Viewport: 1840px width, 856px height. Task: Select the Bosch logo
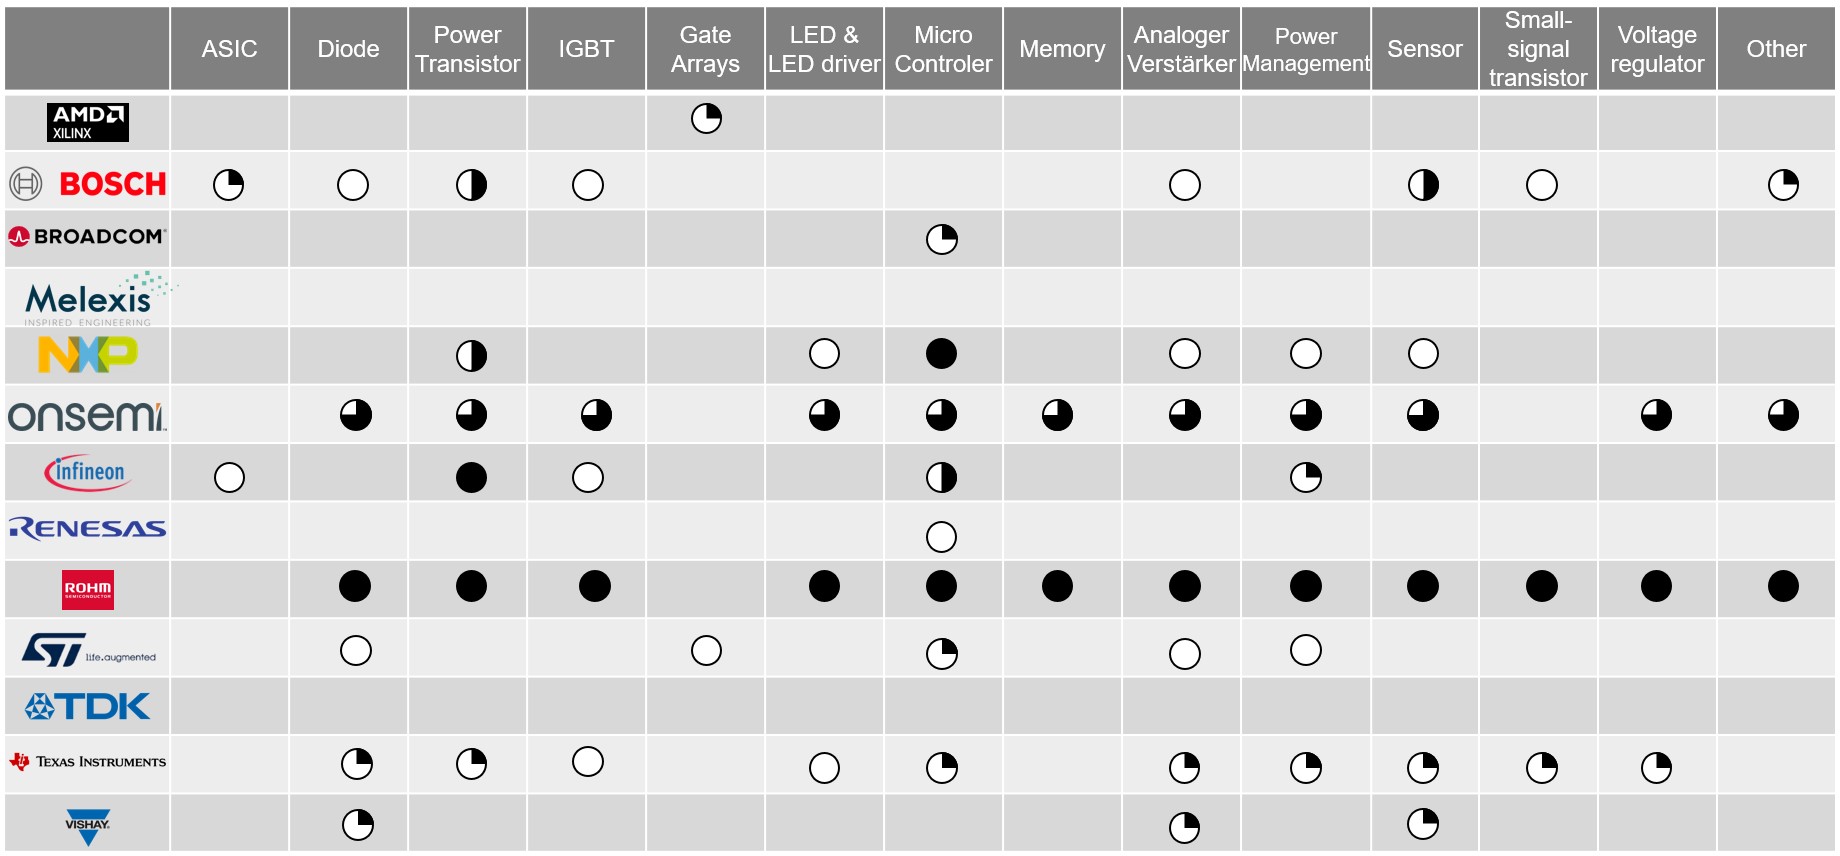(88, 184)
